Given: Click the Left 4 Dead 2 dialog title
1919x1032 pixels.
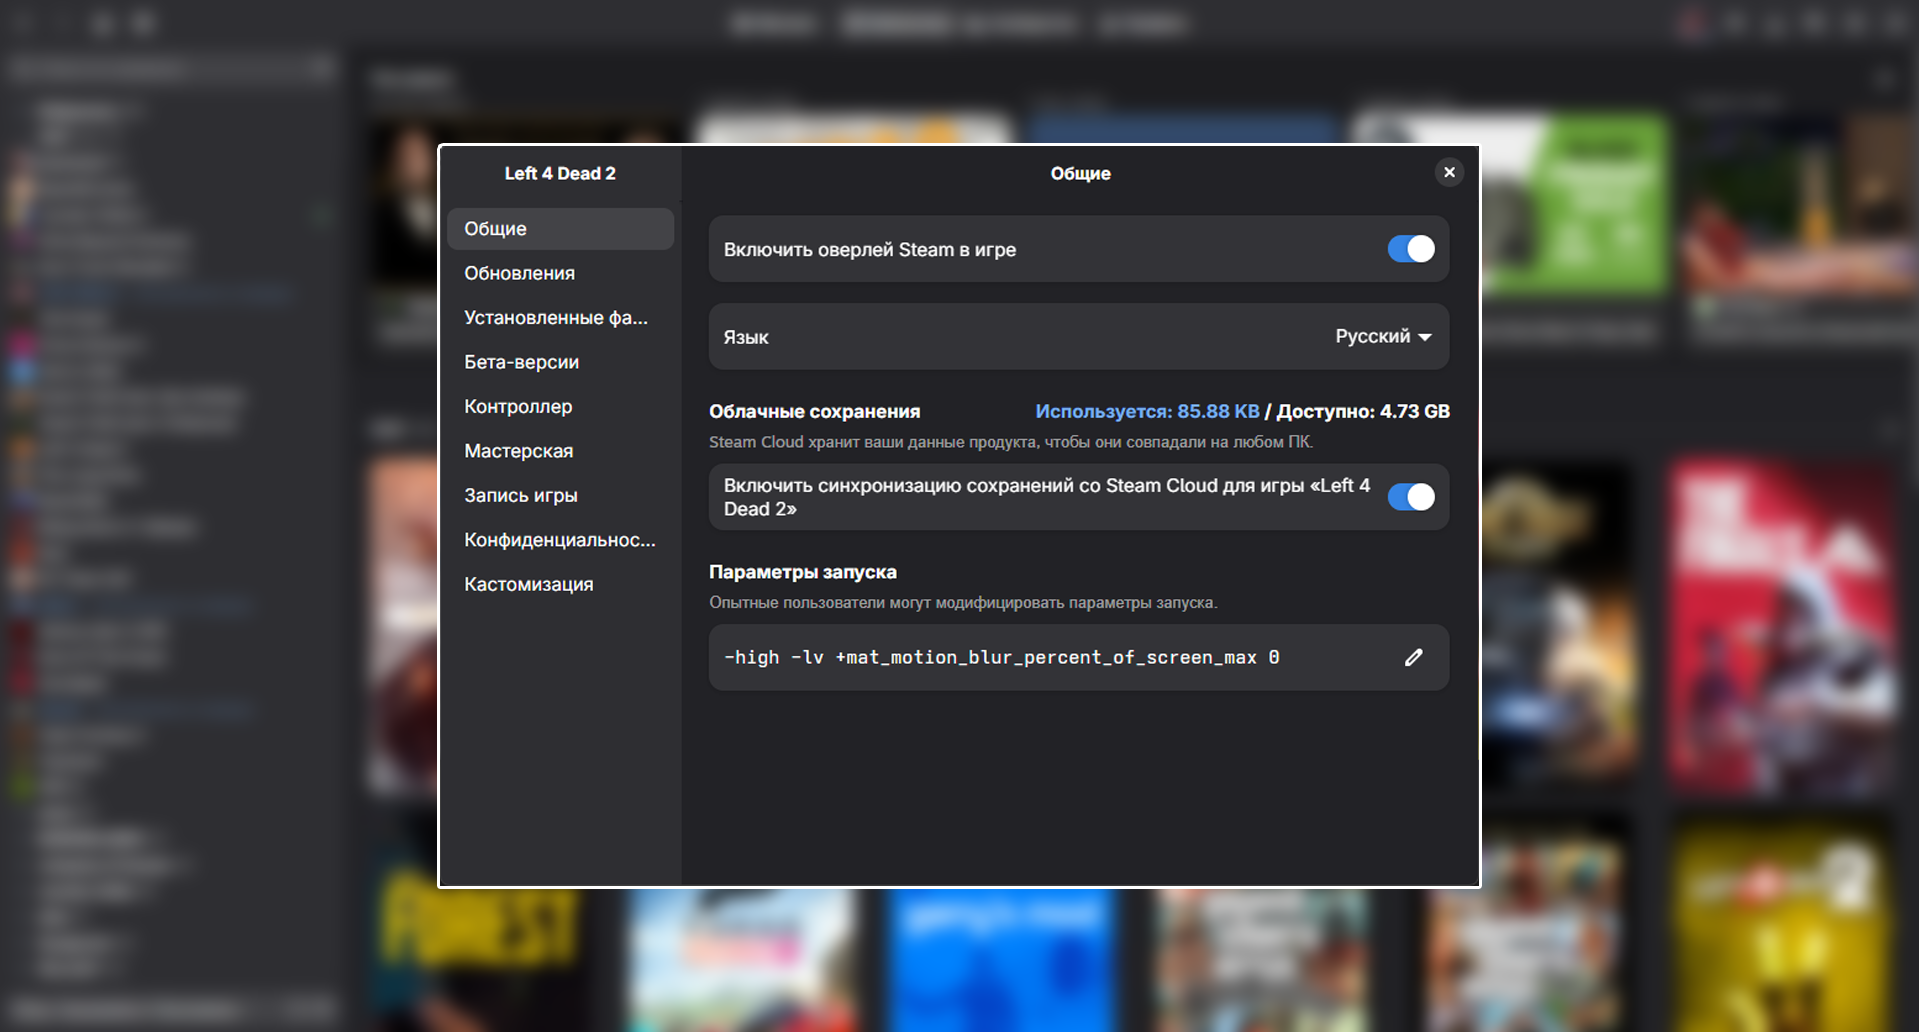Looking at the screenshot, I should (x=560, y=173).
